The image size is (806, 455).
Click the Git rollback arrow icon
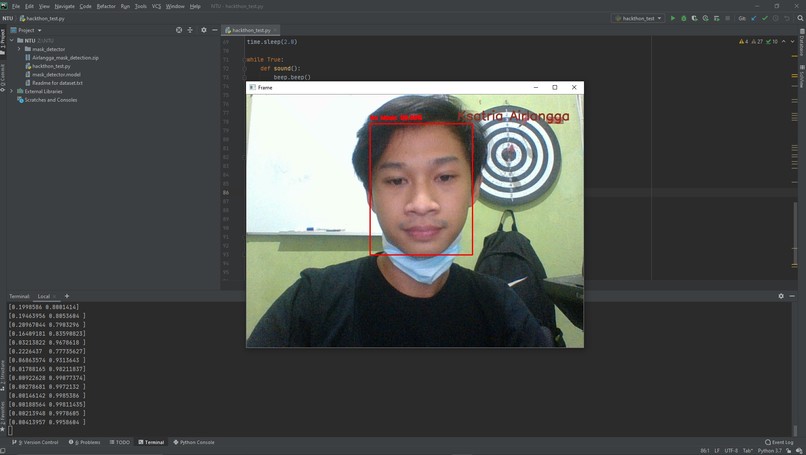click(x=786, y=18)
